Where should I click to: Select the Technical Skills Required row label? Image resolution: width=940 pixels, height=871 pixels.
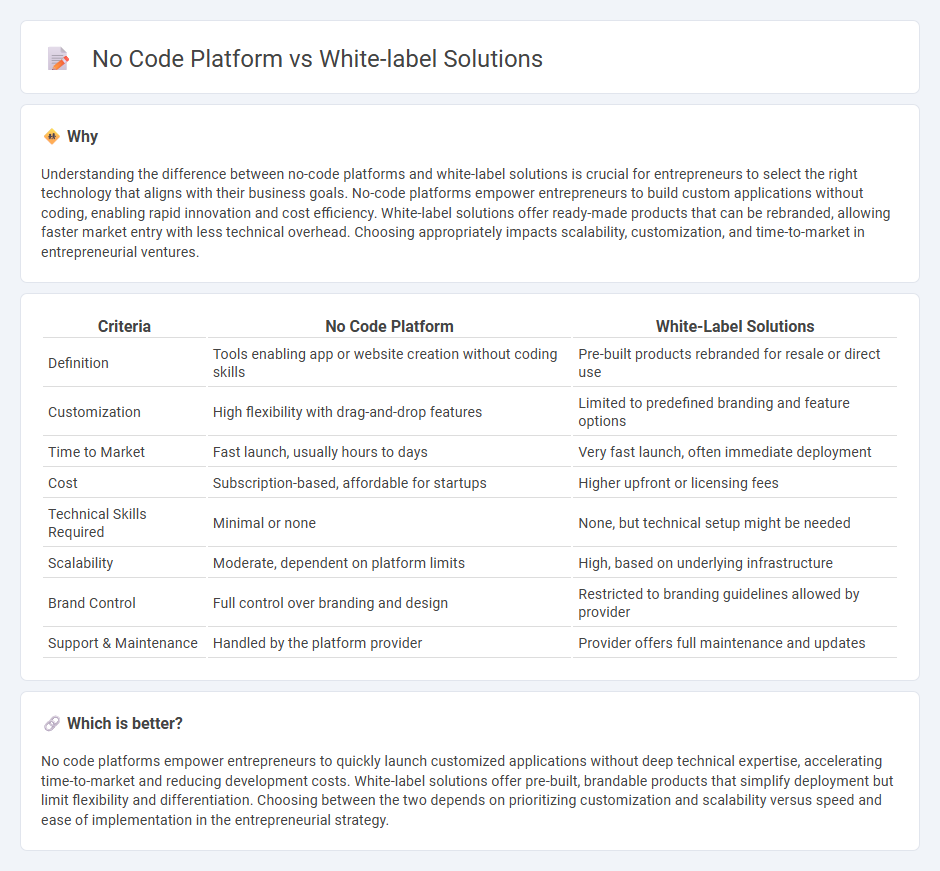[x=97, y=523]
